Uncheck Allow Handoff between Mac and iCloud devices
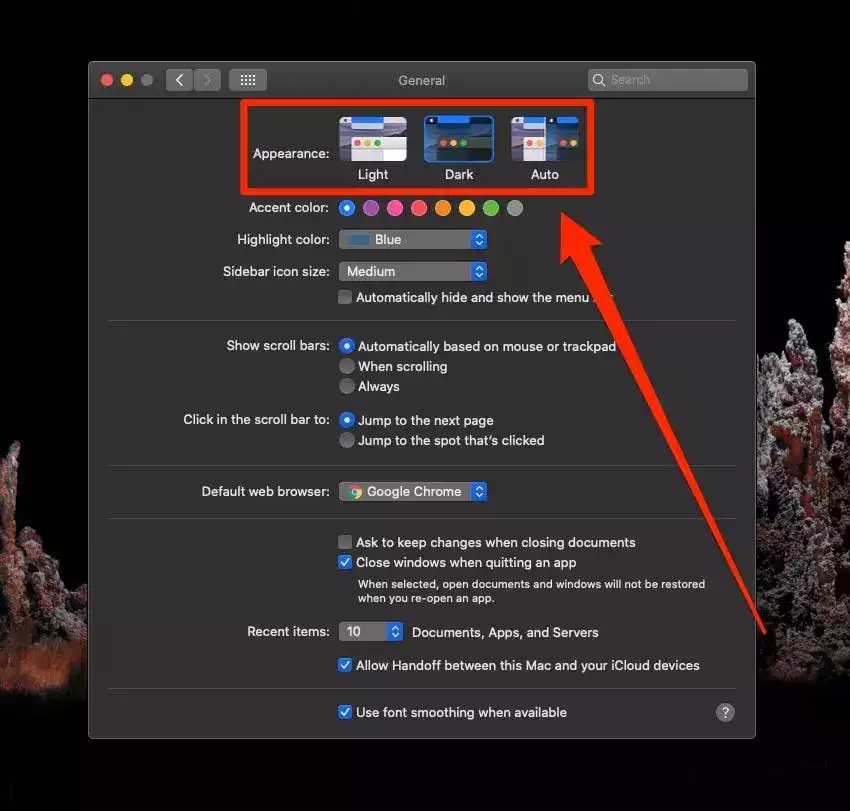850x811 pixels. tap(345, 665)
